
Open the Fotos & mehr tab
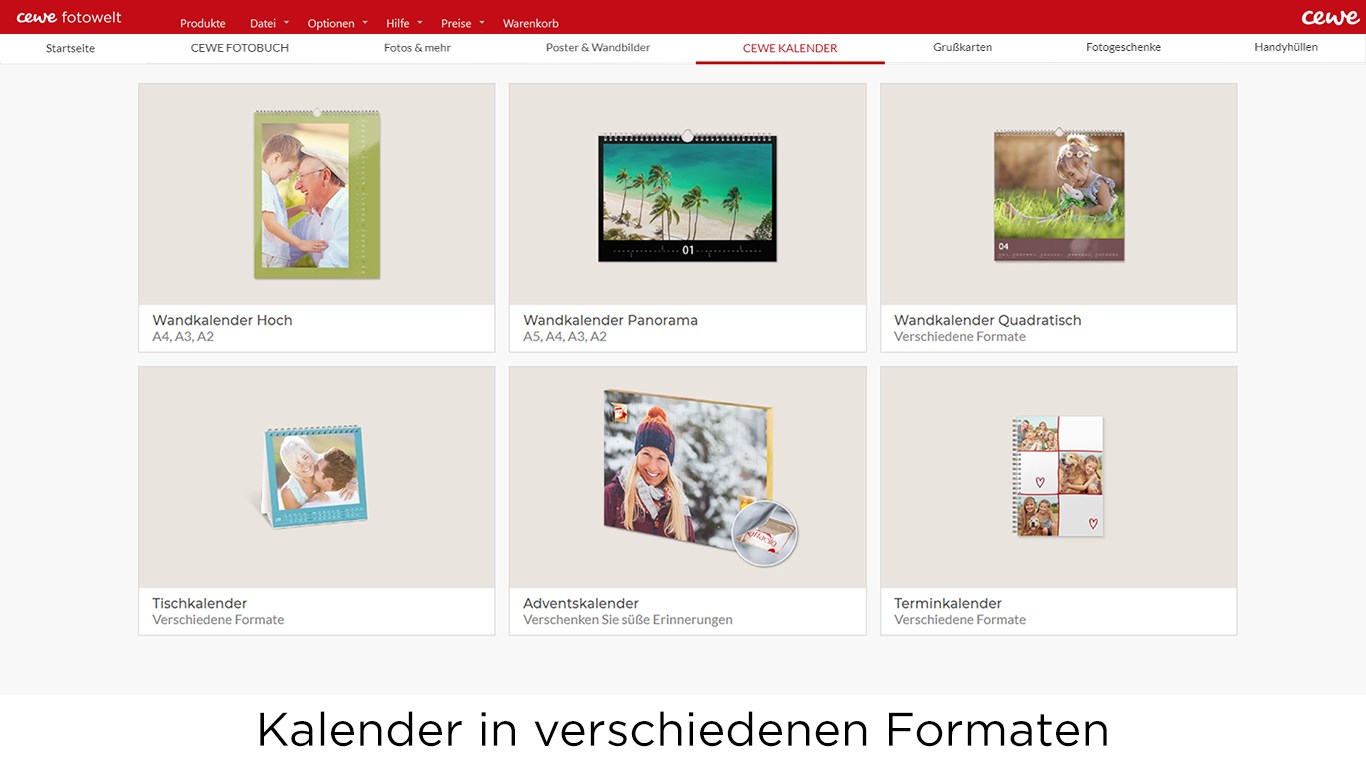[416, 47]
